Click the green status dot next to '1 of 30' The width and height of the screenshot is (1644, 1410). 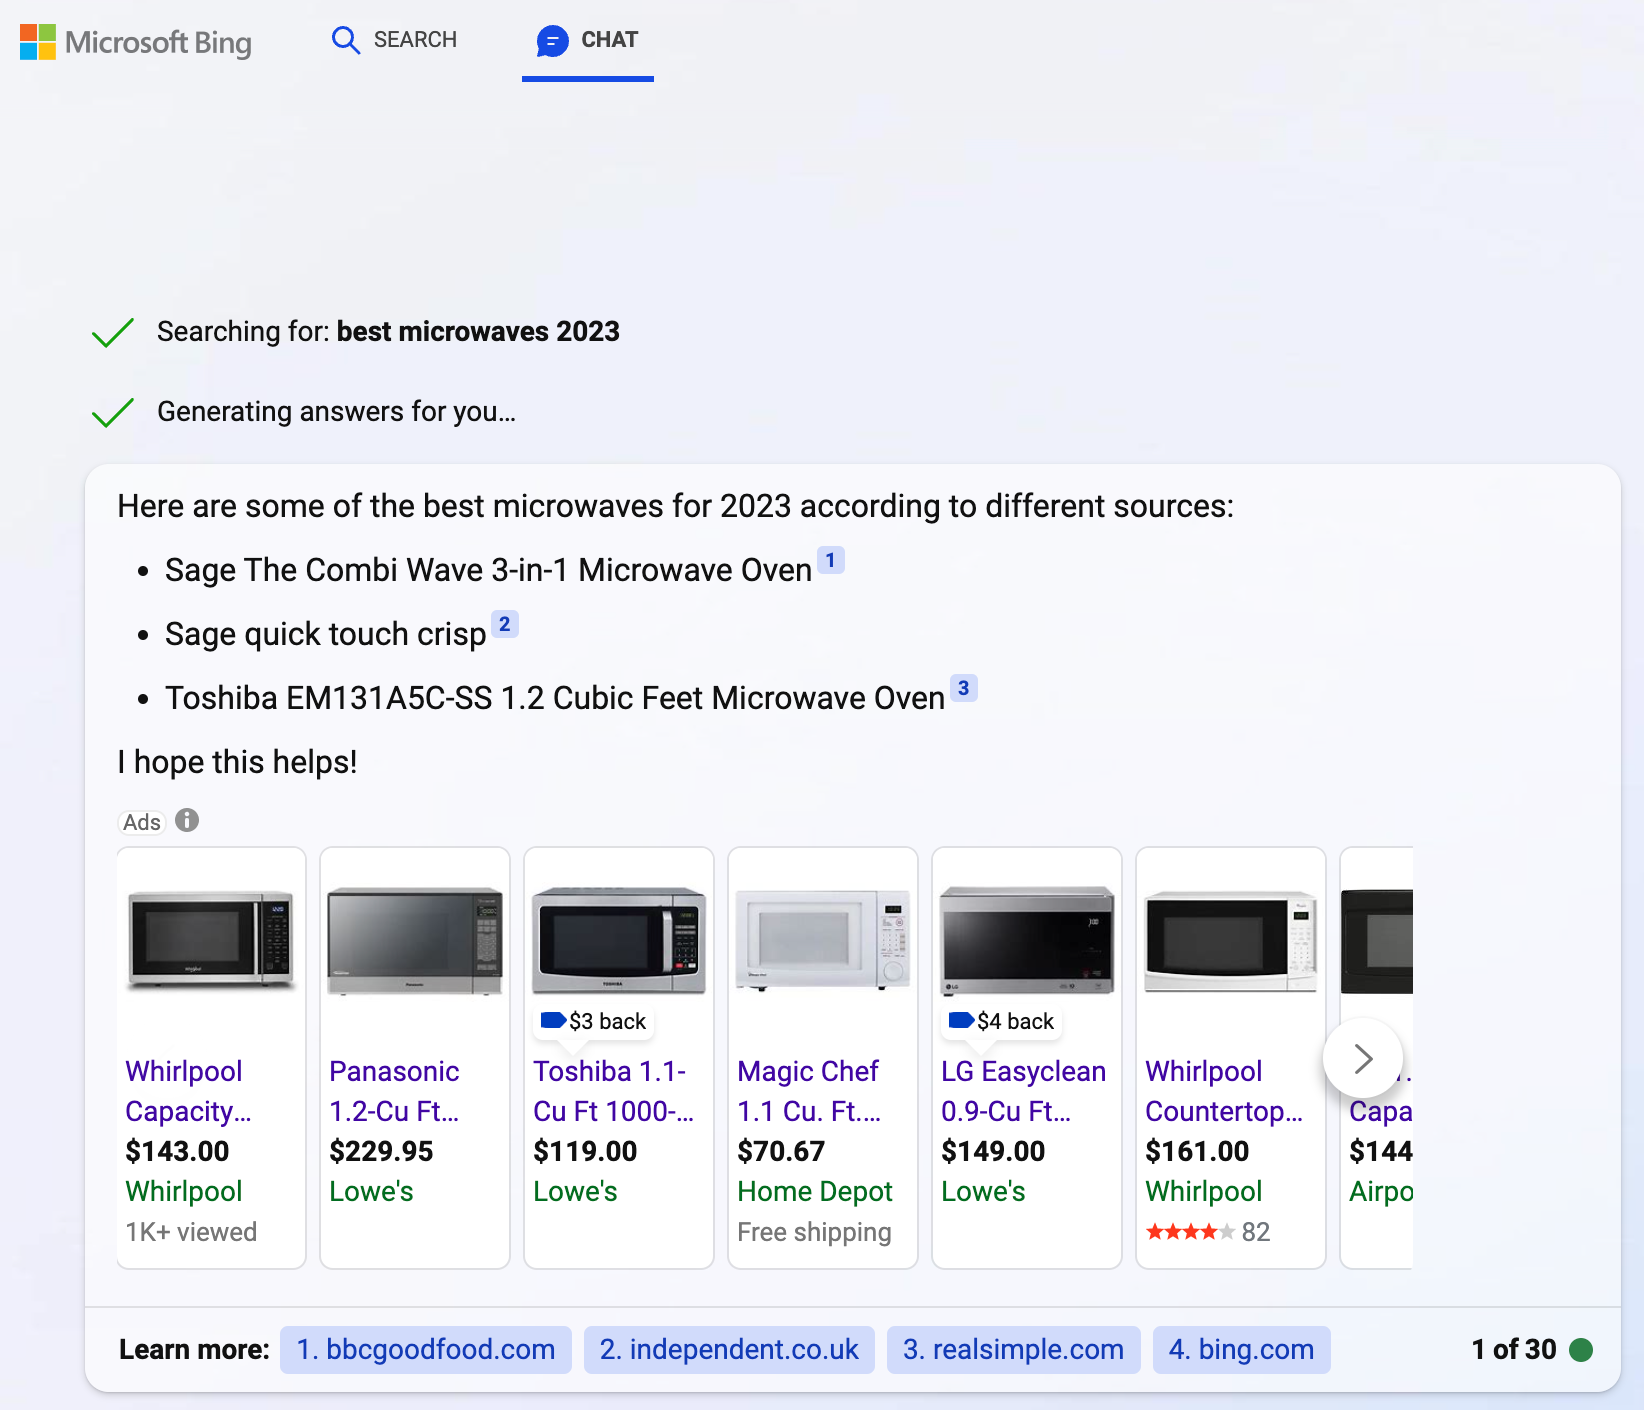(1580, 1349)
